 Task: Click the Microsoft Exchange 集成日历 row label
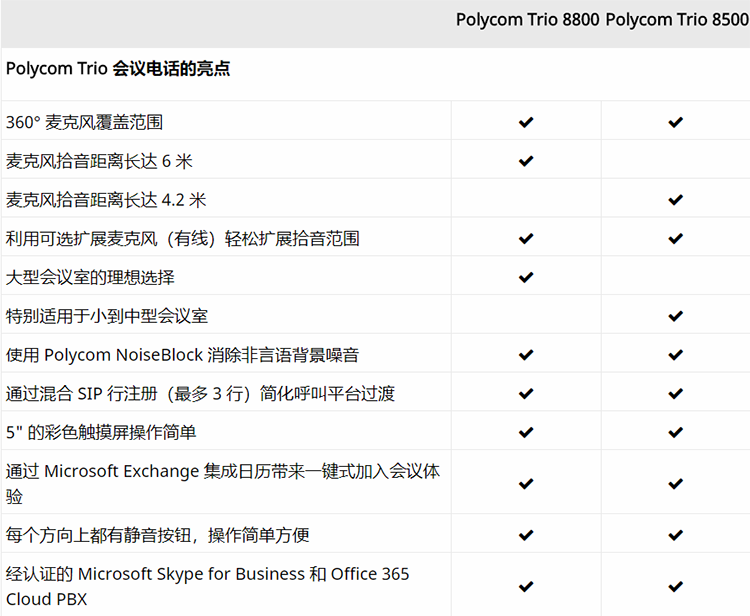coord(223,484)
